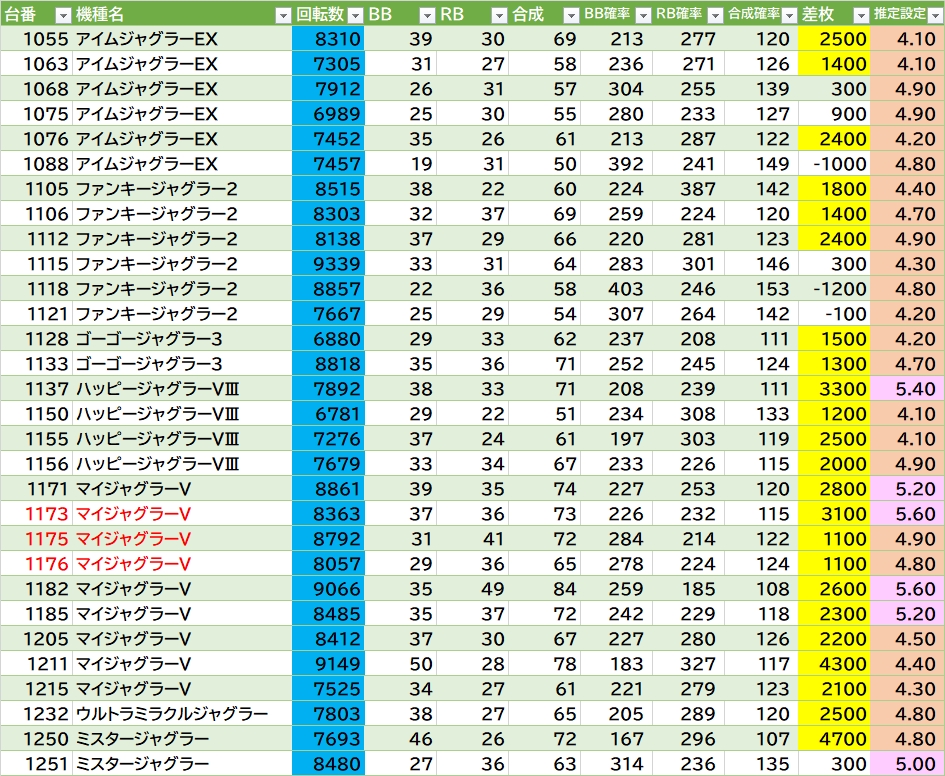Image resolution: width=945 pixels, height=776 pixels.
Task: Open the 合成確率 column filter dropdown
Action: 788,16
